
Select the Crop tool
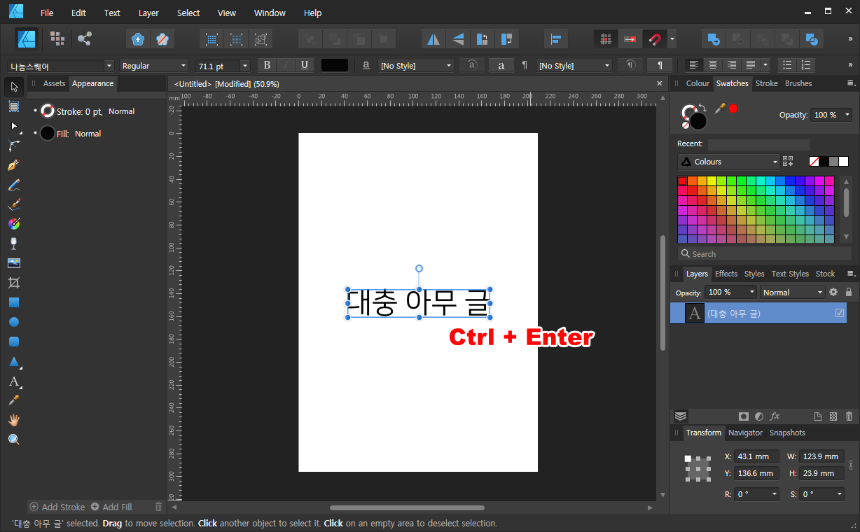tap(14, 283)
